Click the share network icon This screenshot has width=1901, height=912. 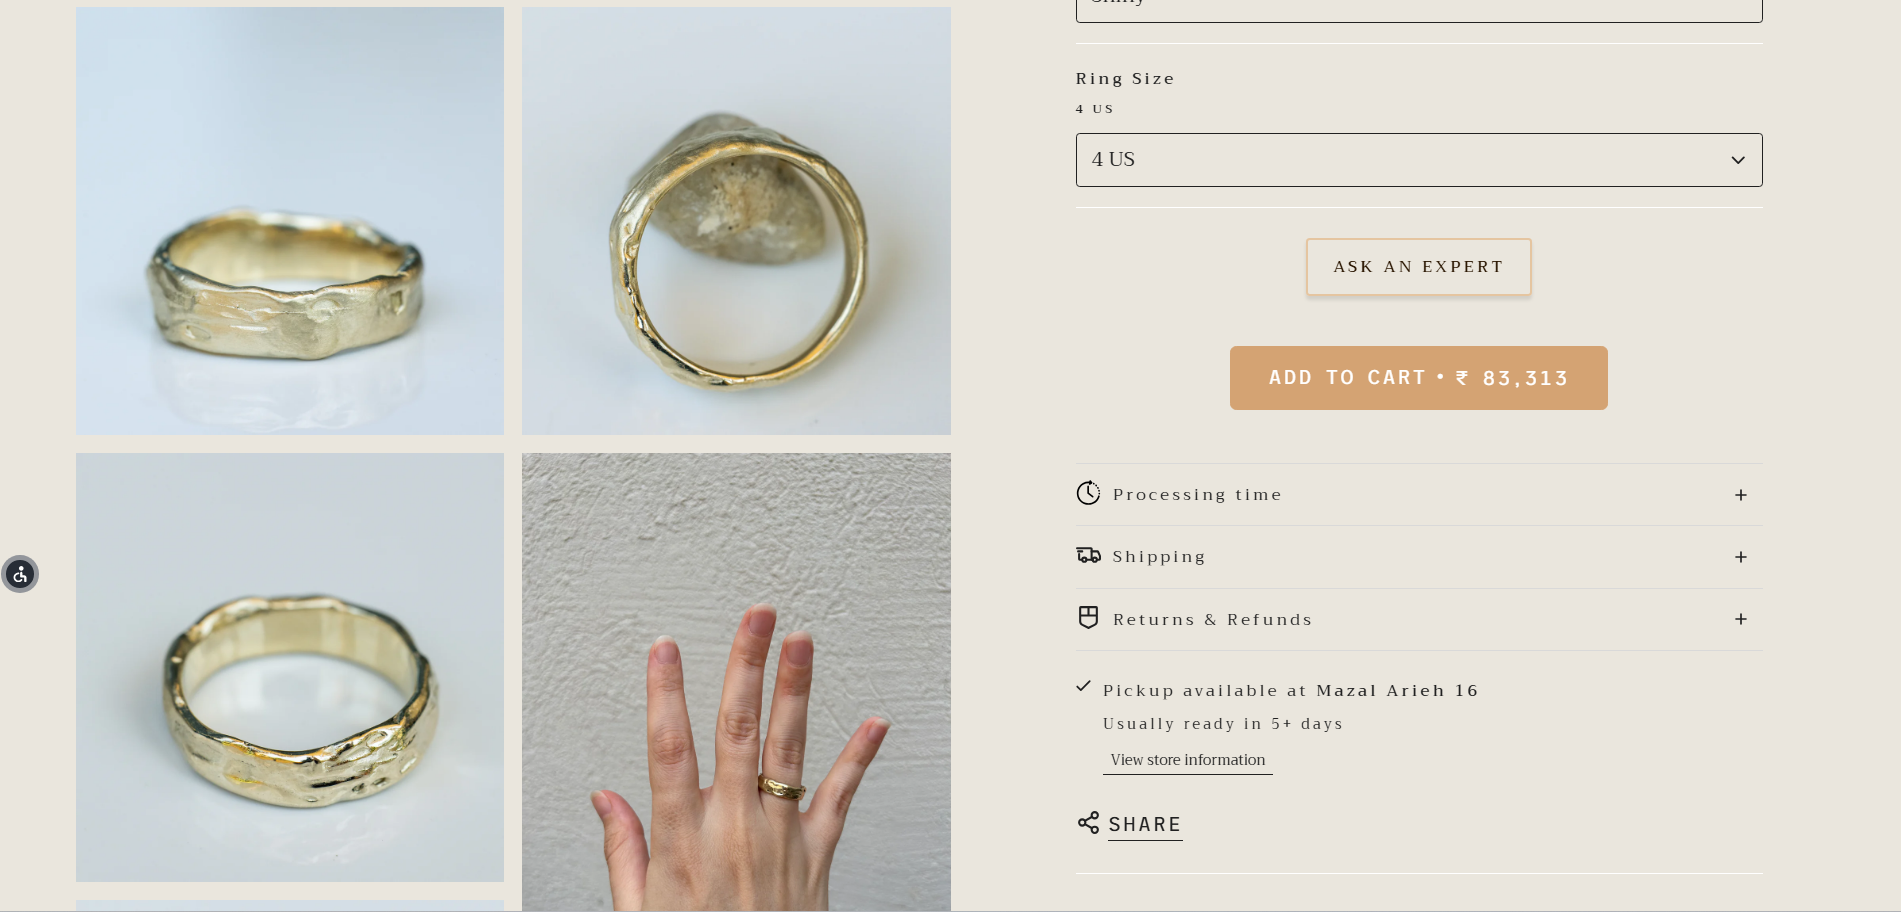[x=1088, y=823]
